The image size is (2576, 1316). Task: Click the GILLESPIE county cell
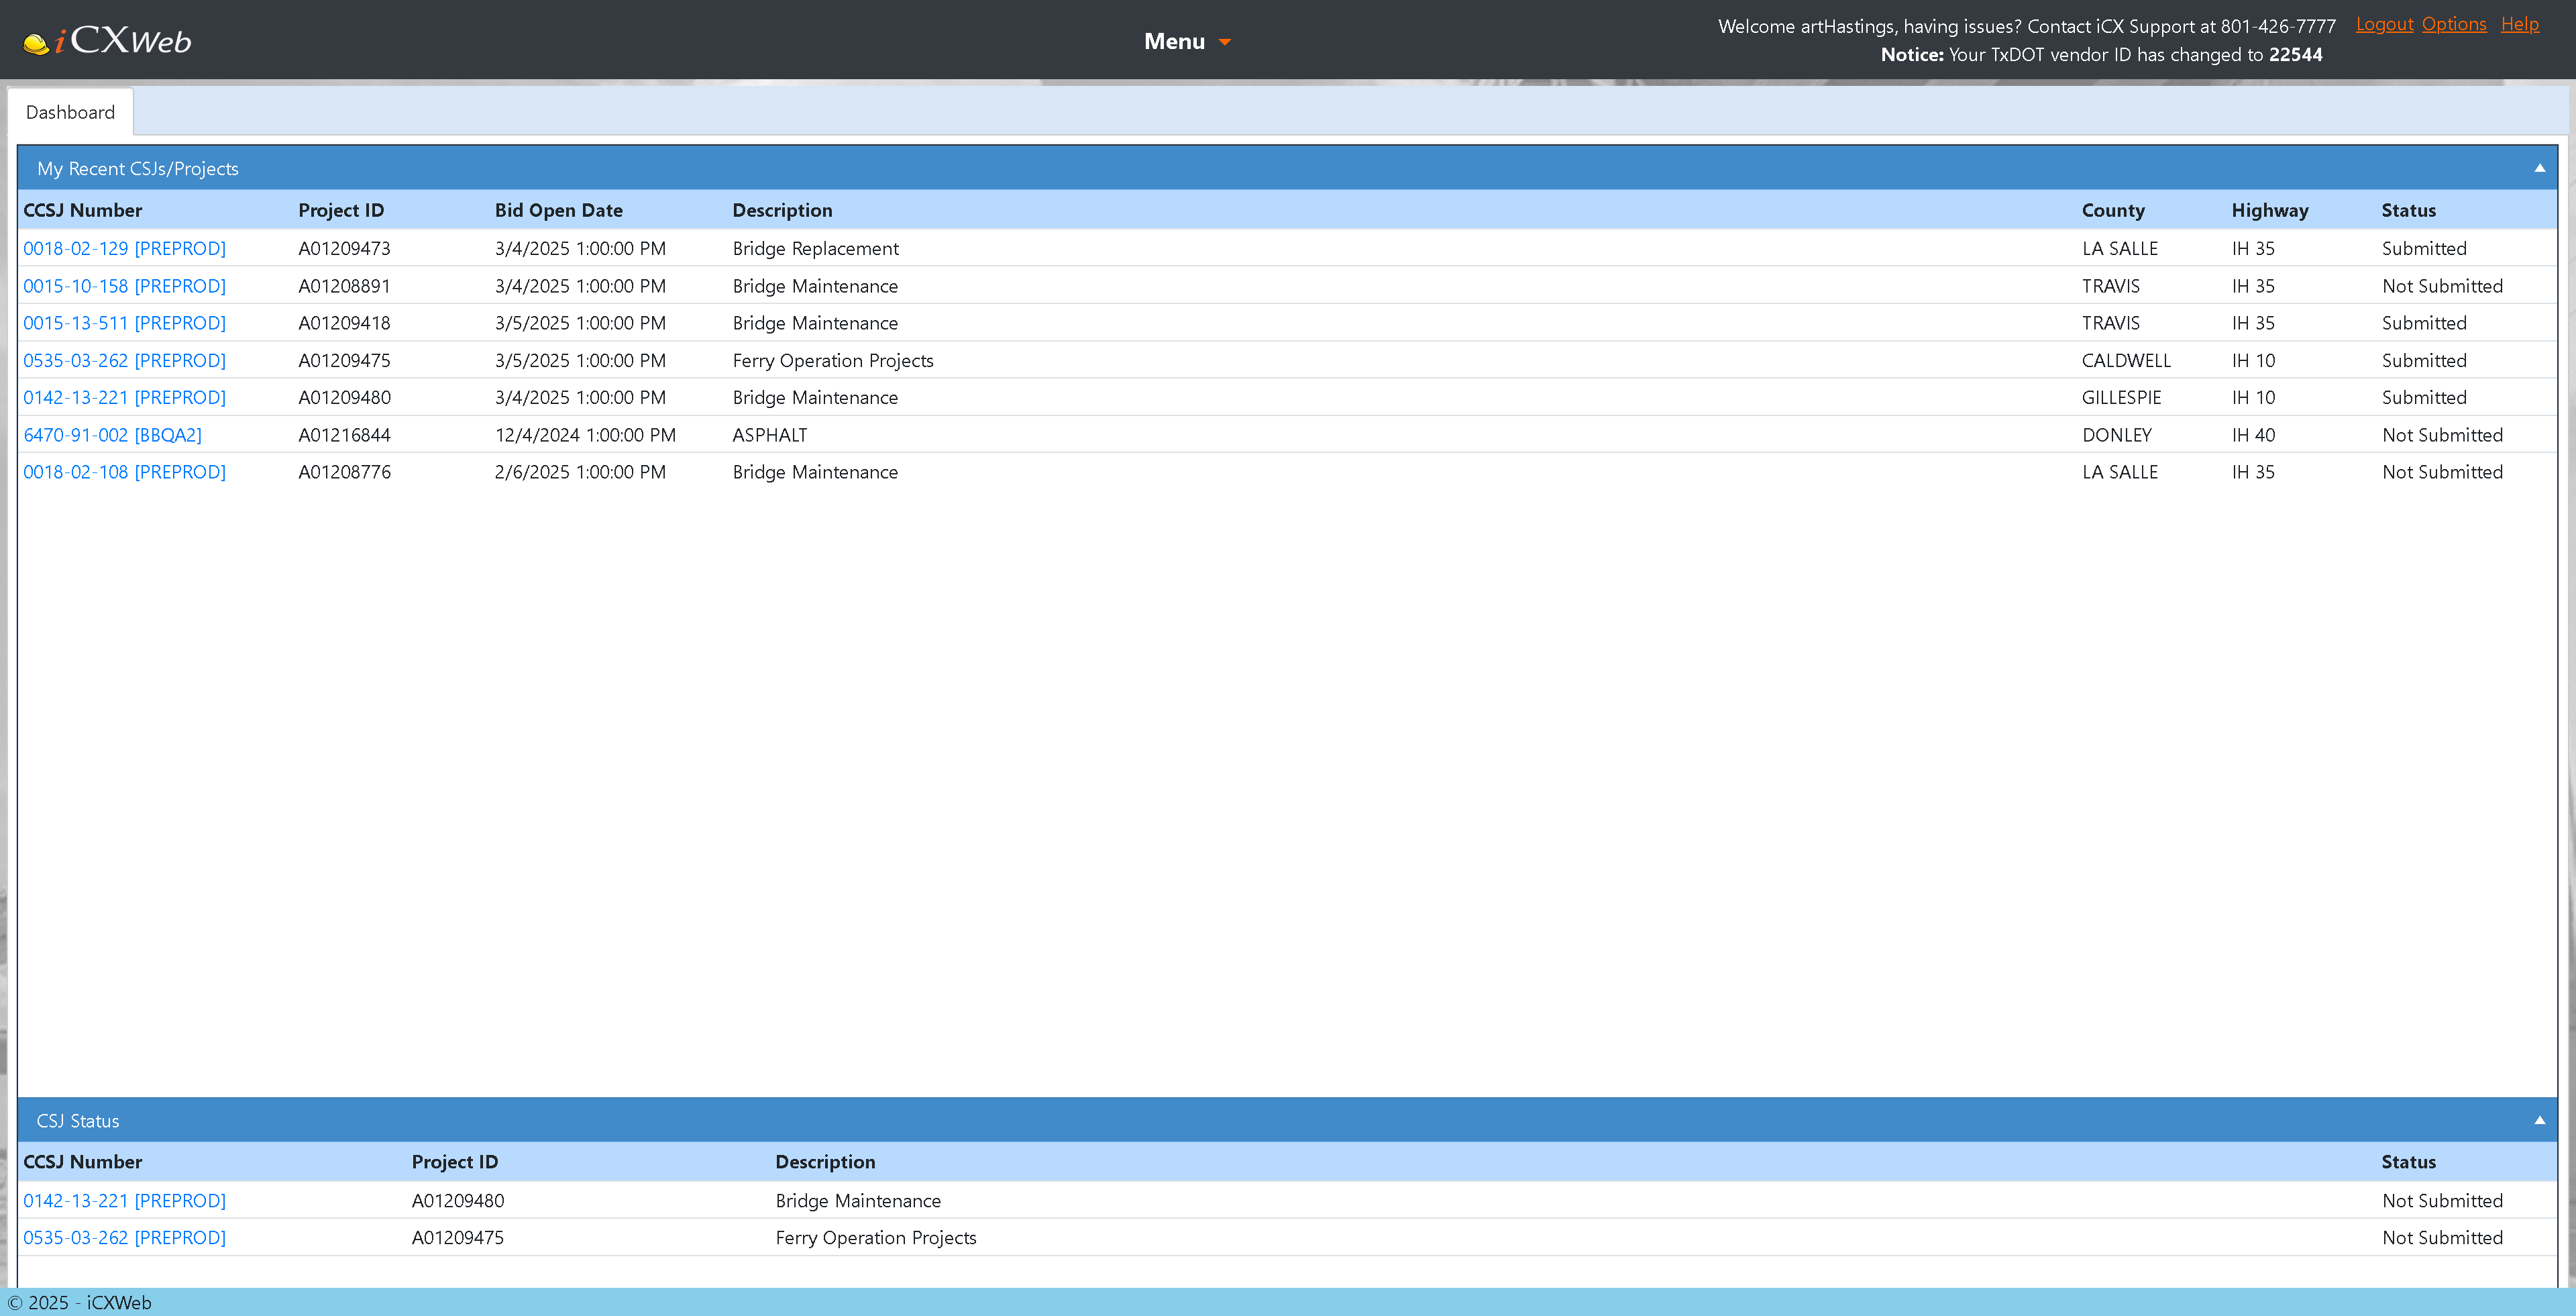coord(2121,397)
